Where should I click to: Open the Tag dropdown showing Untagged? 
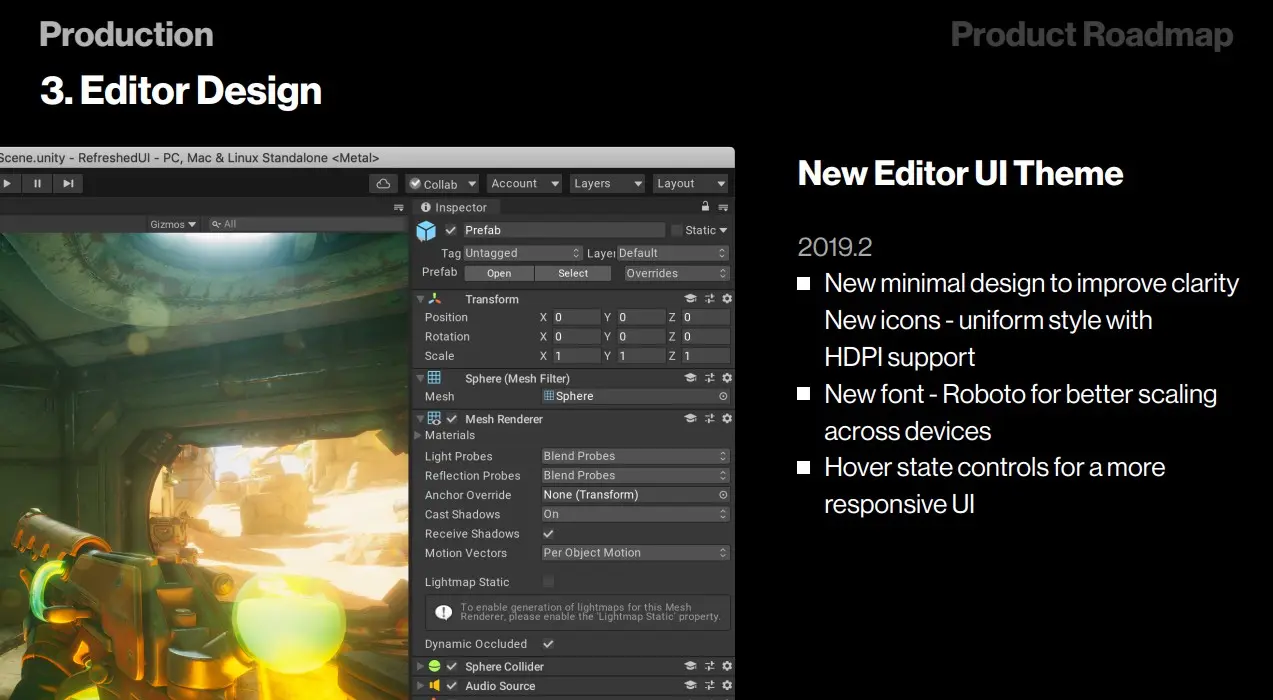[522, 253]
